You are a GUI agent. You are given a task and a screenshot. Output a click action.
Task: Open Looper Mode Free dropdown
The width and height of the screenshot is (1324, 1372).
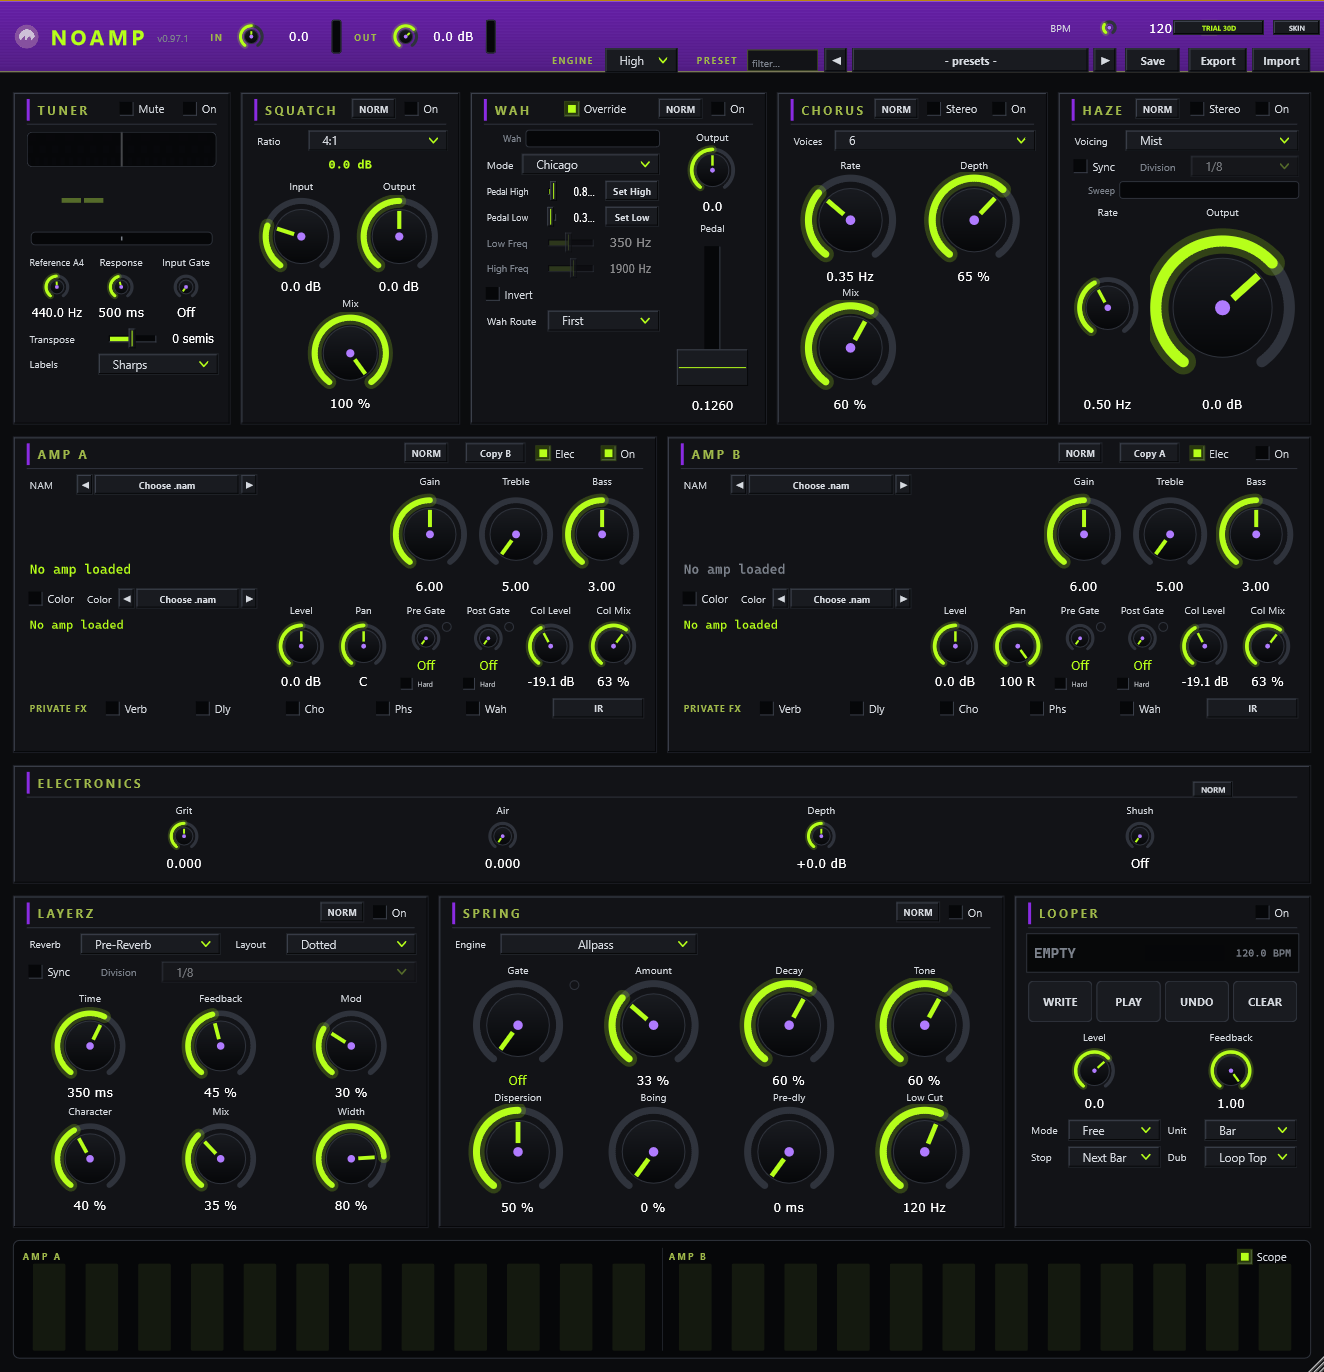click(1113, 1130)
